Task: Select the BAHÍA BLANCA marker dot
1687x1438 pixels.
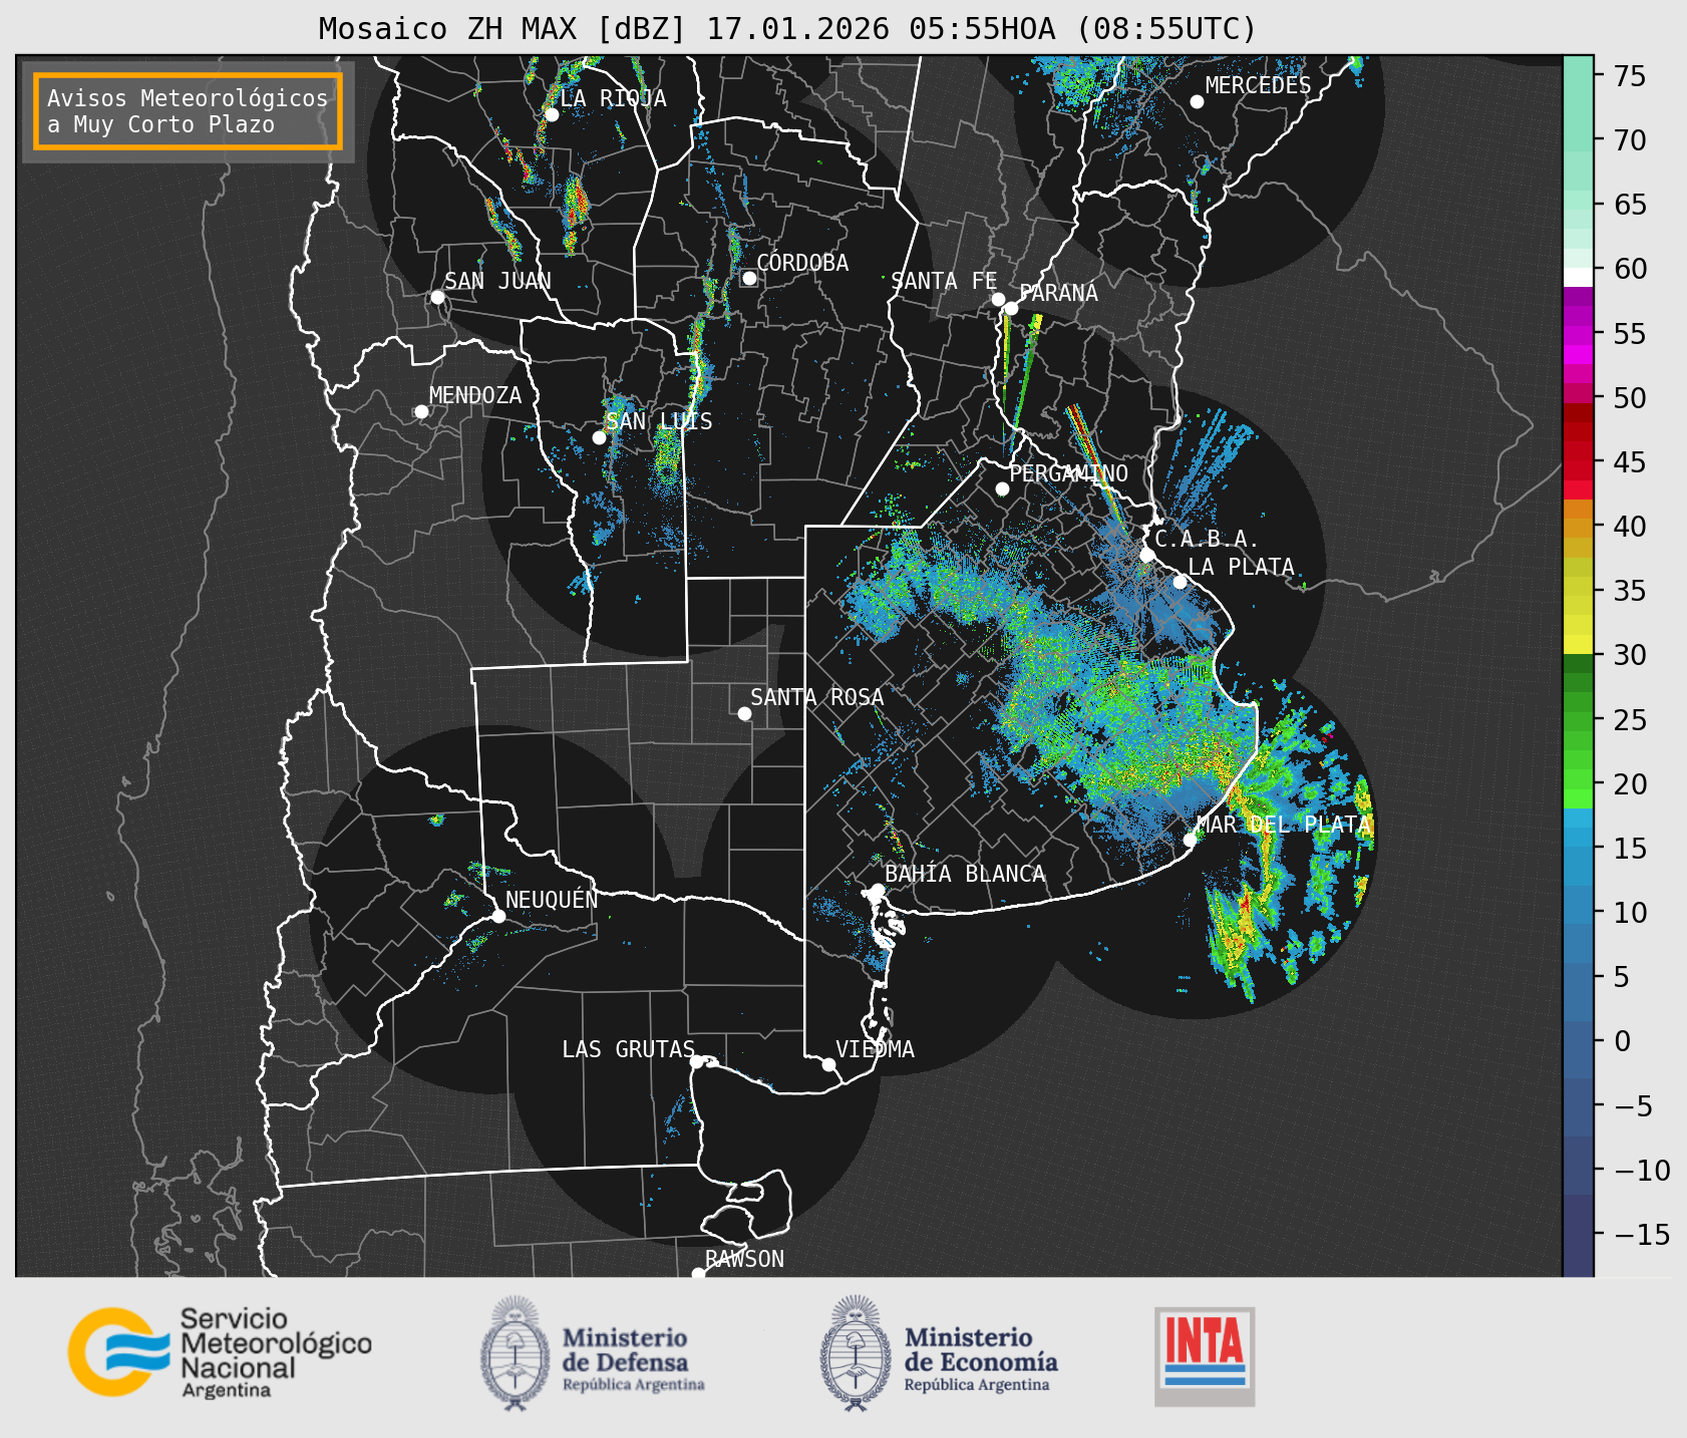Action: (877, 890)
